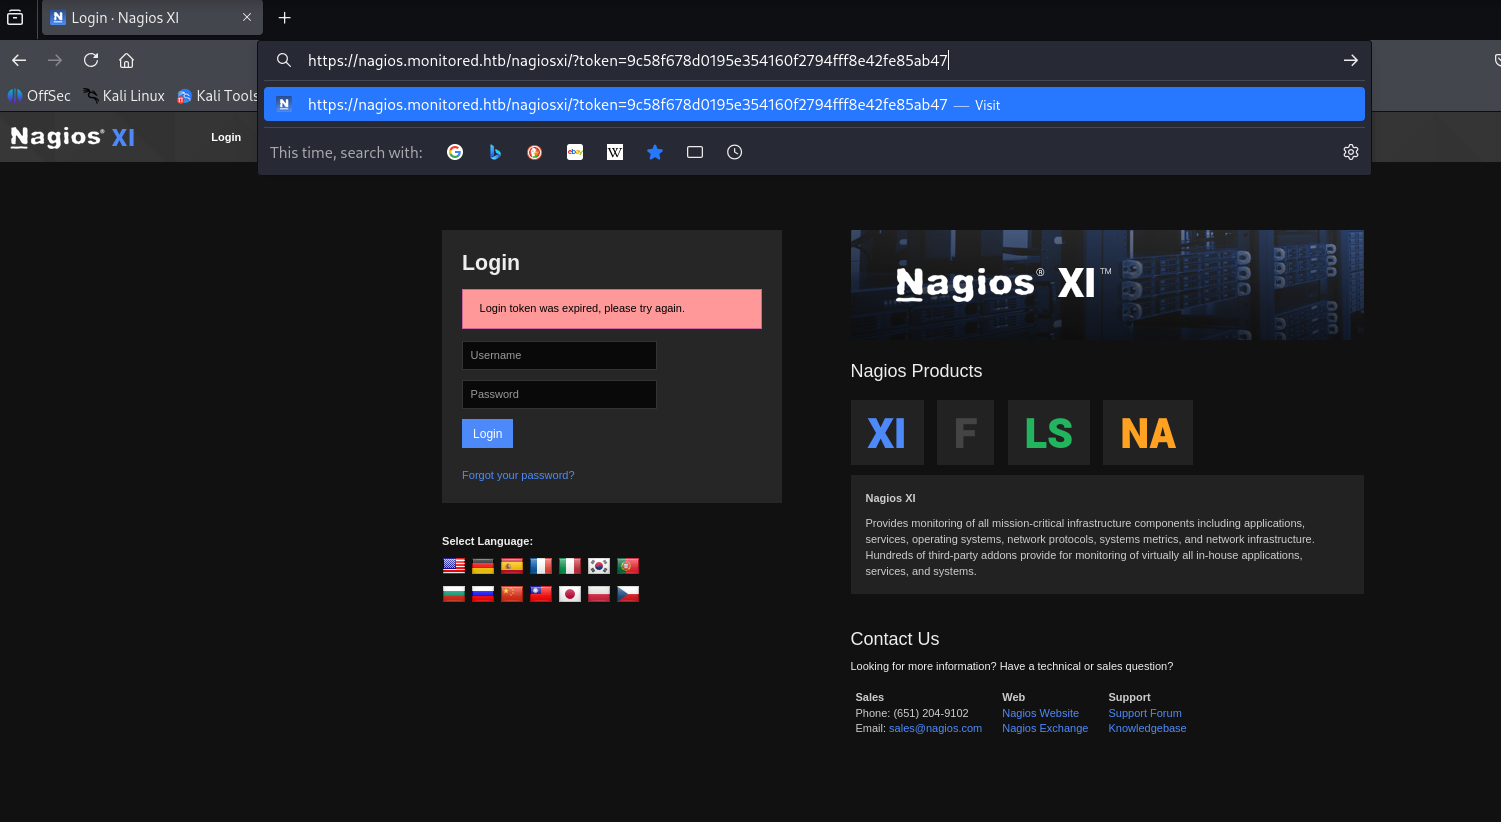Open the Support Forum link

pos(1145,713)
